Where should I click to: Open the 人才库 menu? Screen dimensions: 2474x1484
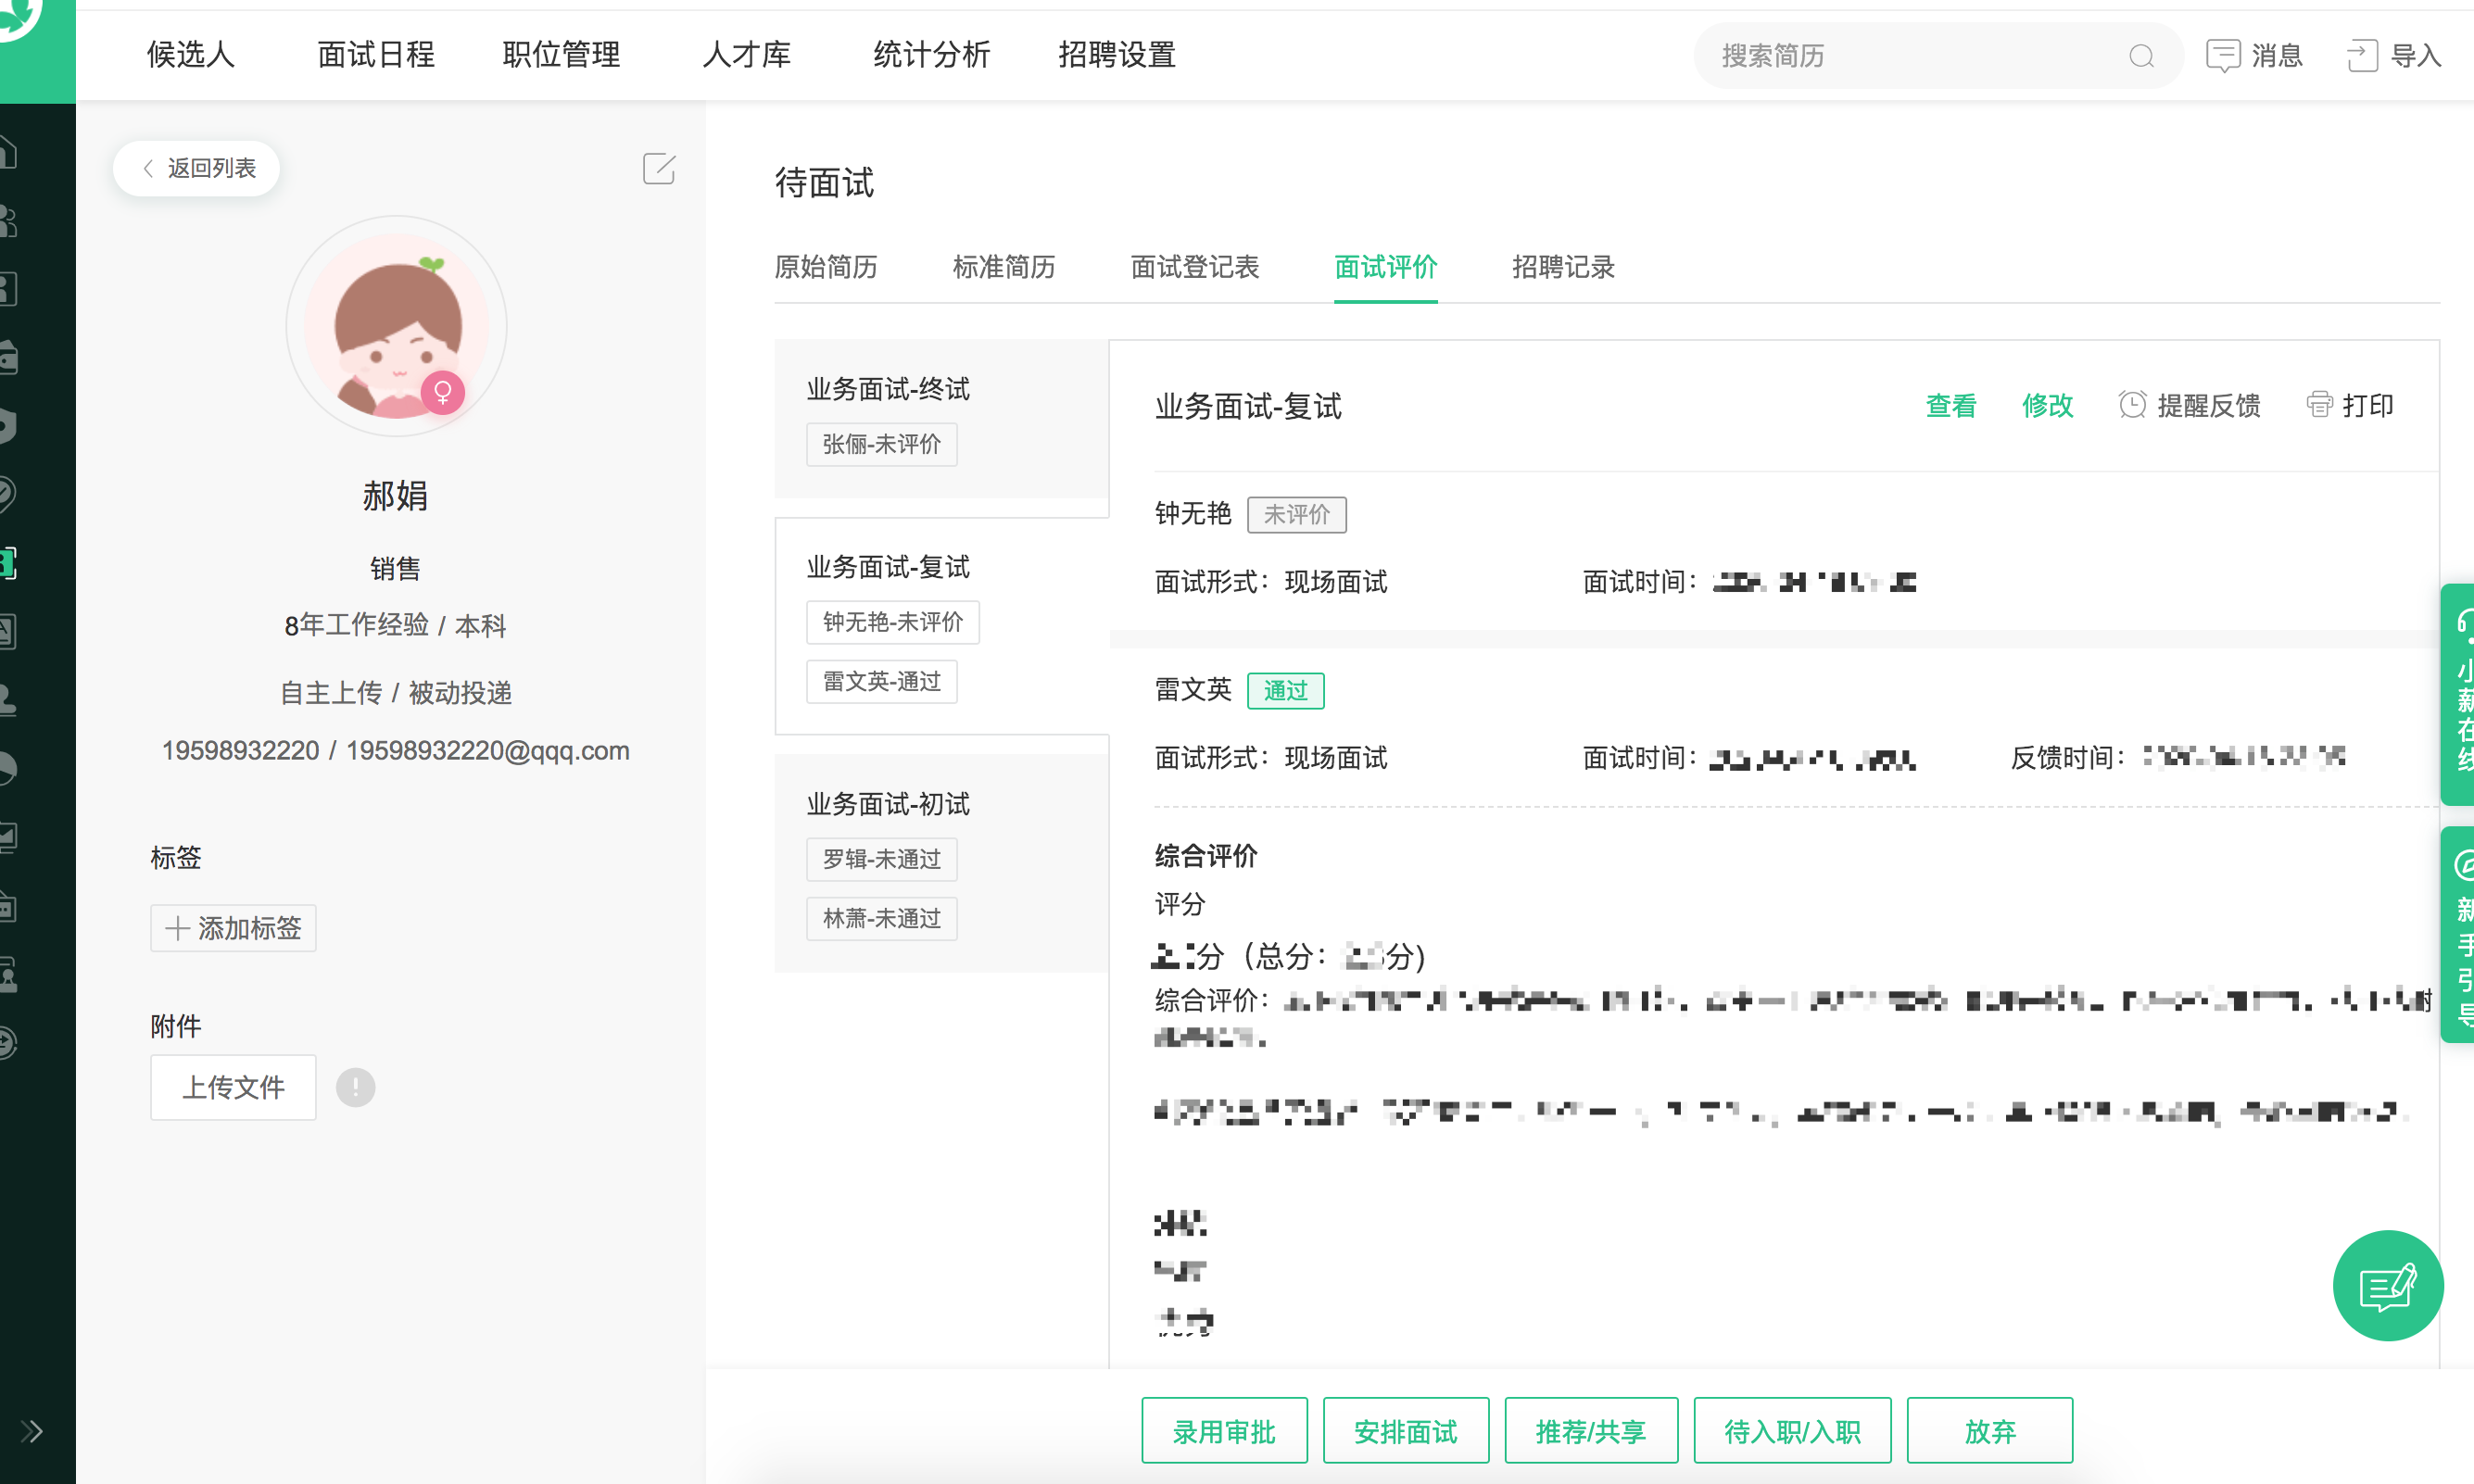pos(746,54)
